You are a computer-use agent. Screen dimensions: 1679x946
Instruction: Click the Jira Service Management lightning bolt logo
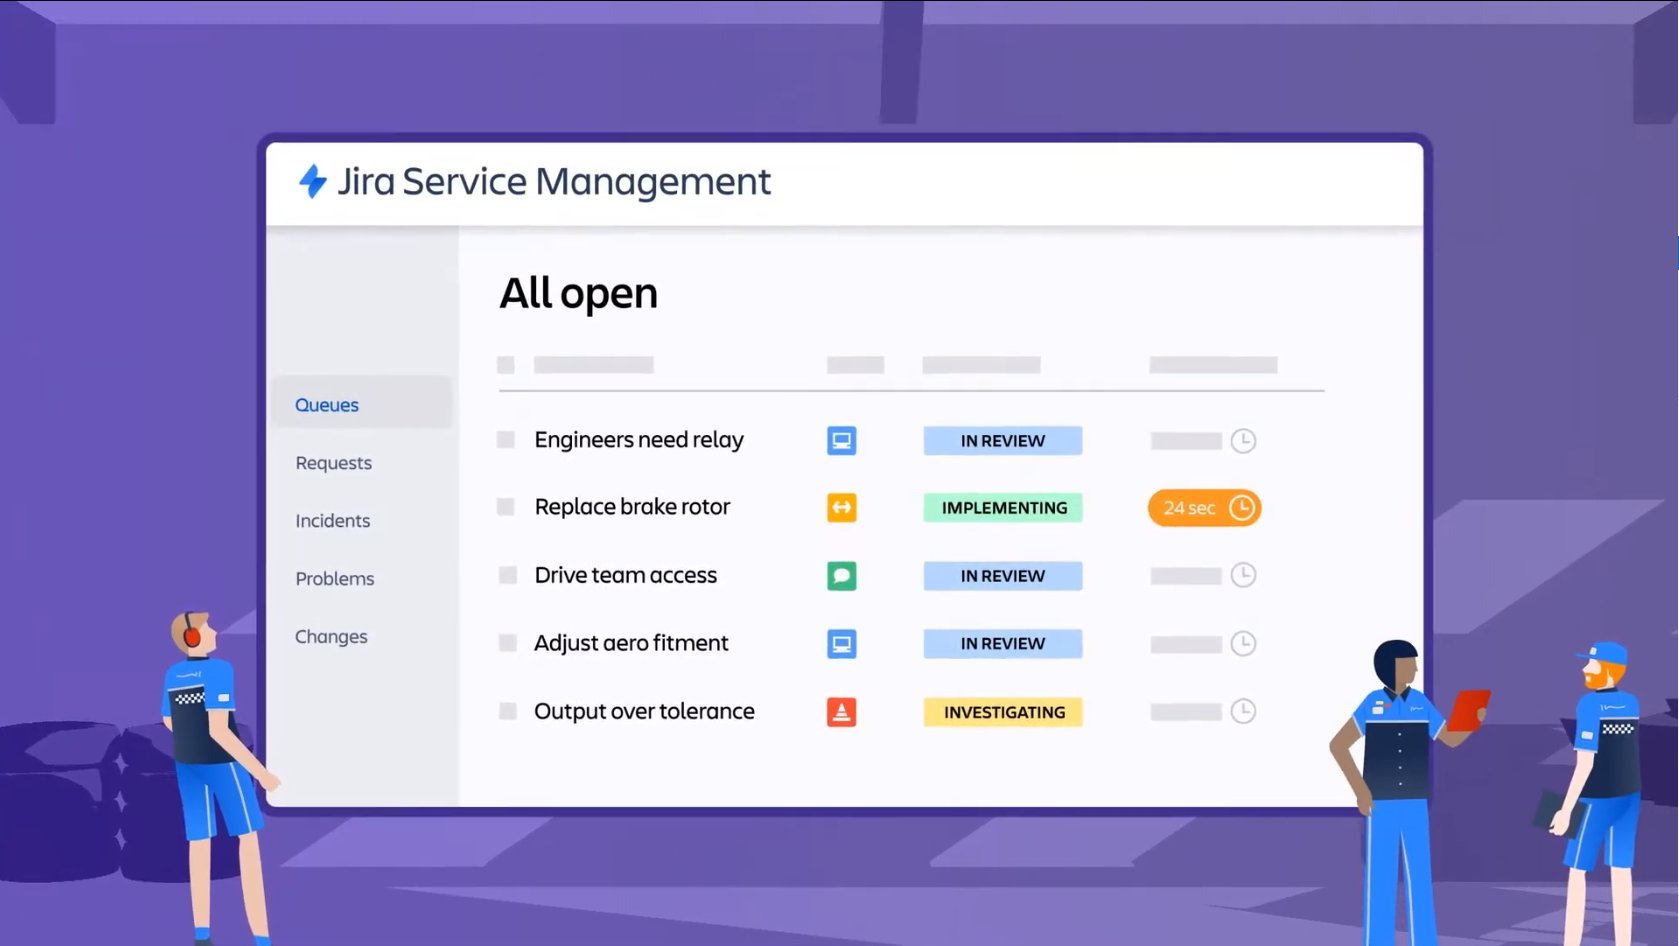311,181
